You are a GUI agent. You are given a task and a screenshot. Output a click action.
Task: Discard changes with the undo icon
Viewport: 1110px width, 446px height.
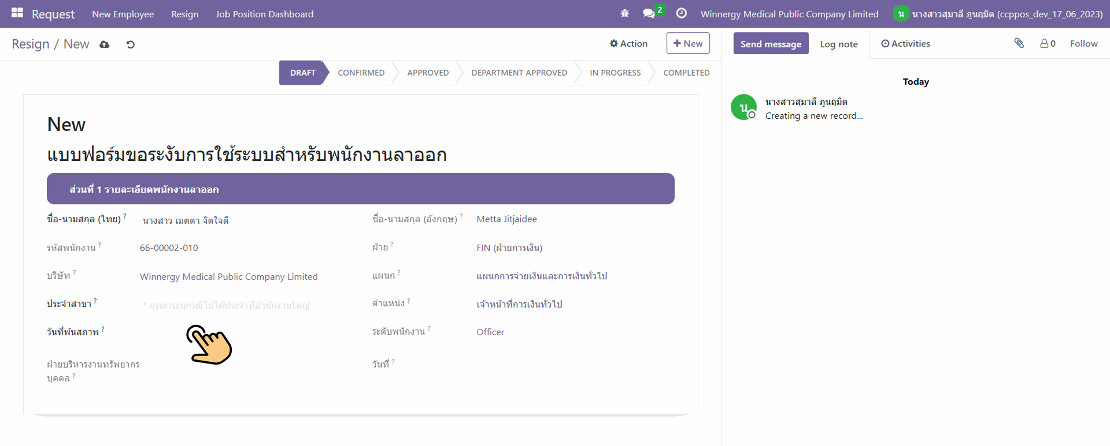130,44
